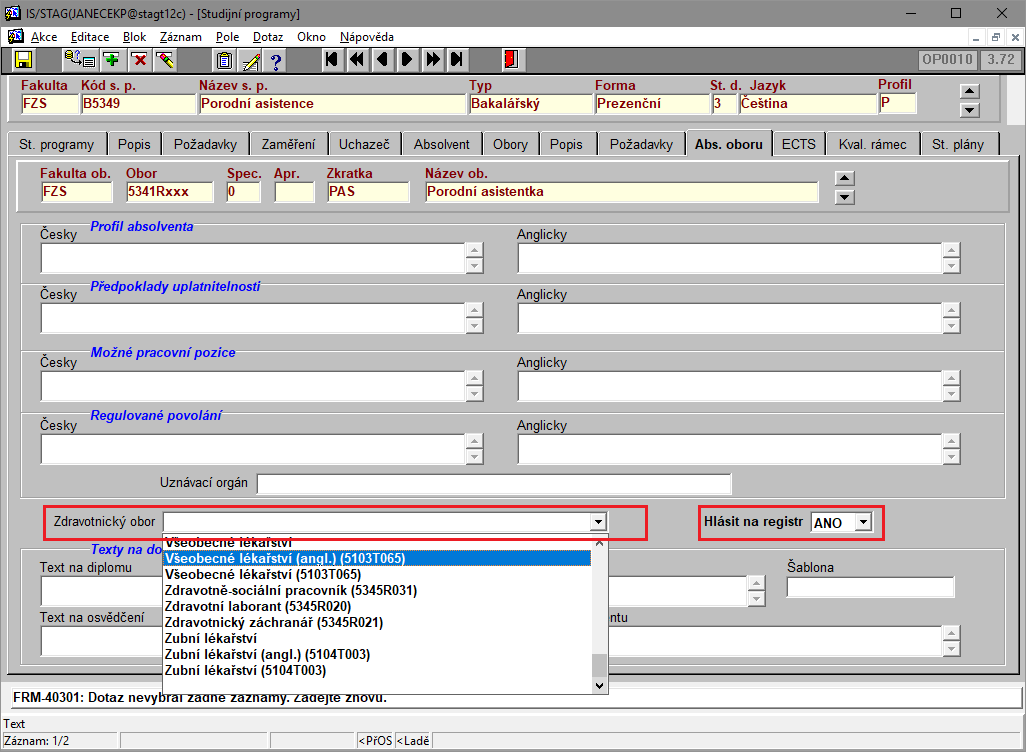Switch to the St. plány tab
The image size is (1027, 752).
pos(958,144)
